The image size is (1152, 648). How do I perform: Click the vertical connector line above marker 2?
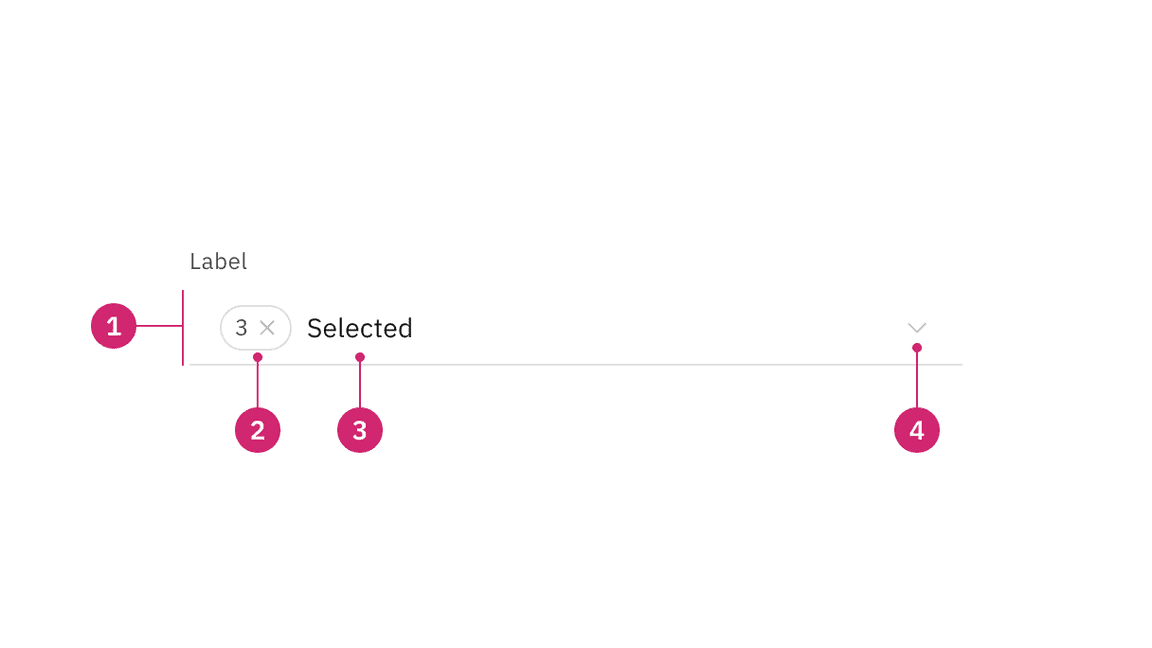point(258,385)
